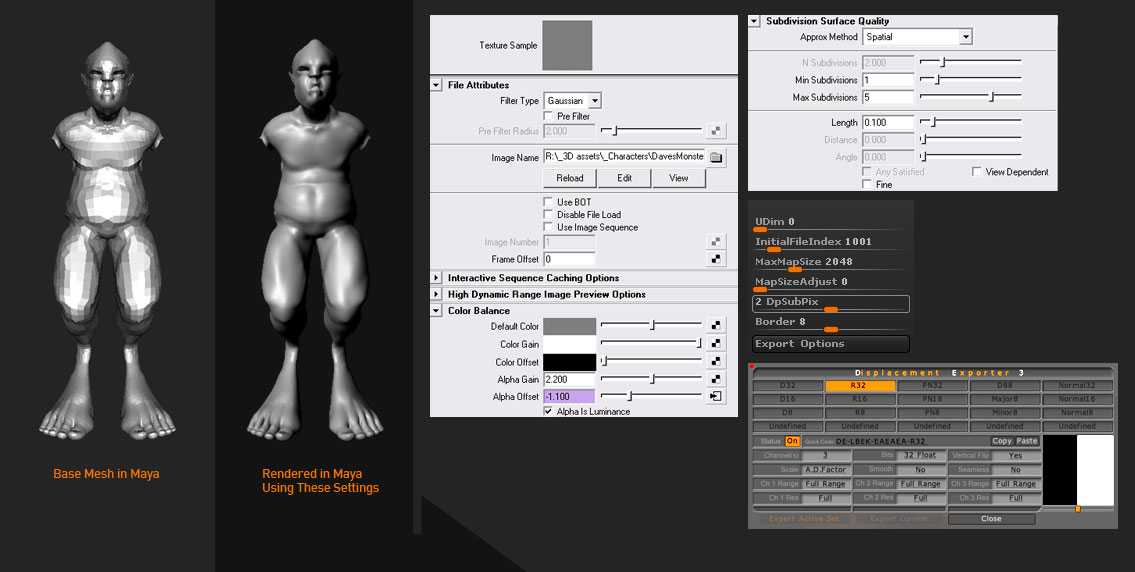1135x572 pixels.
Task: Click the Max Subdivisions value field
Action: (888, 97)
